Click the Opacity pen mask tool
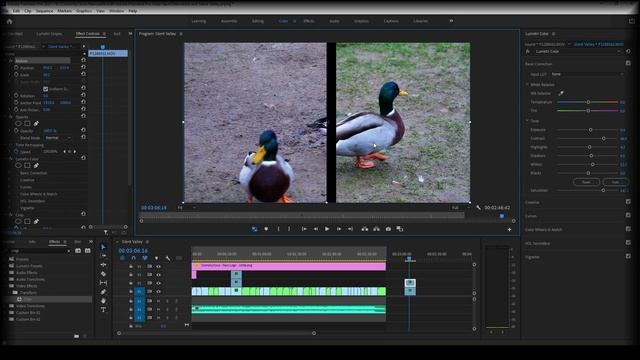The image size is (640, 360). click(36, 123)
